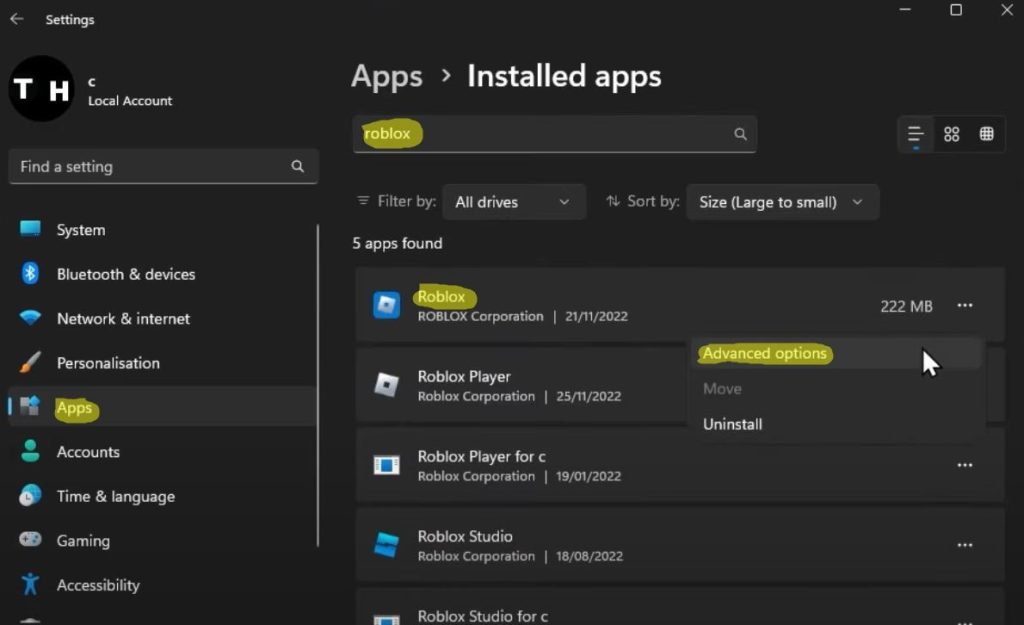The width and height of the screenshot is (1024, 625).
Task: Select the Roblox Studio entry name
Action: pyautogui.click(x=465, y=536)
